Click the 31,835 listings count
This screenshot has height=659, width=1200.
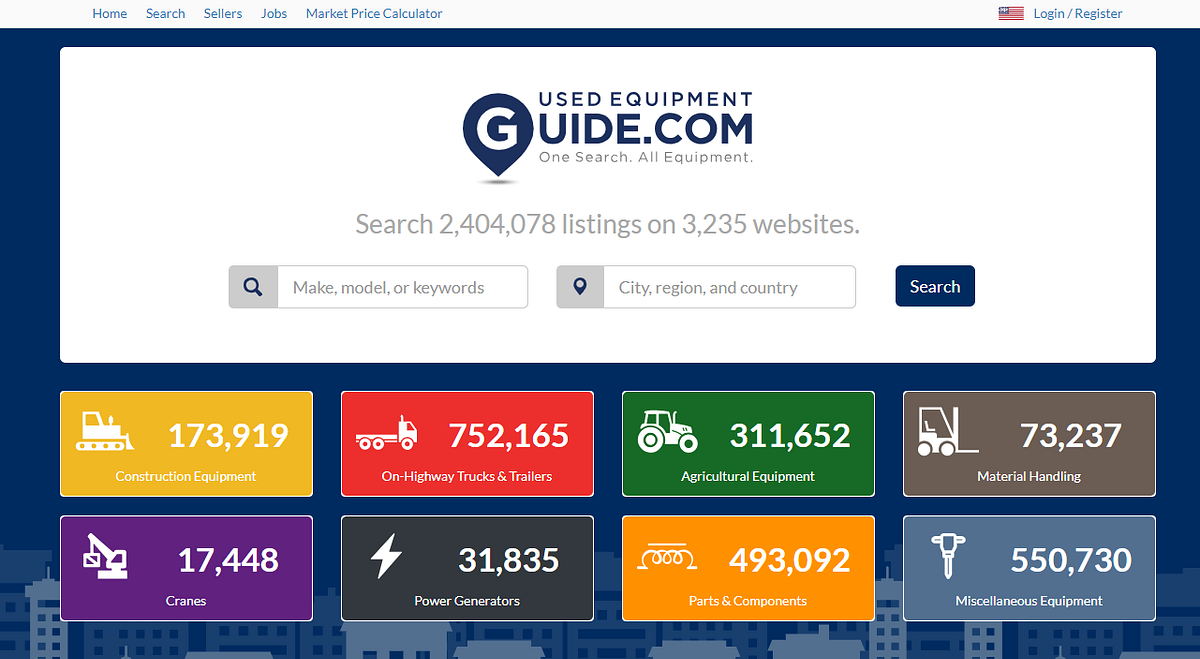(x=509, y=560)
